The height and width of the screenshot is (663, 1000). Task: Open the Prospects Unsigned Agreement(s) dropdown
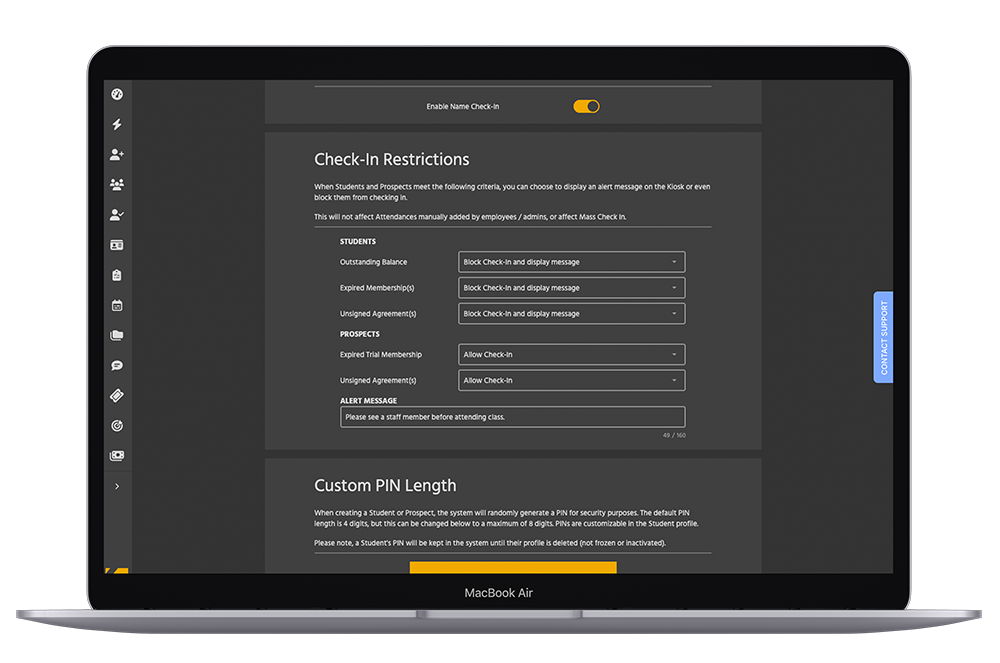[571, 380]
